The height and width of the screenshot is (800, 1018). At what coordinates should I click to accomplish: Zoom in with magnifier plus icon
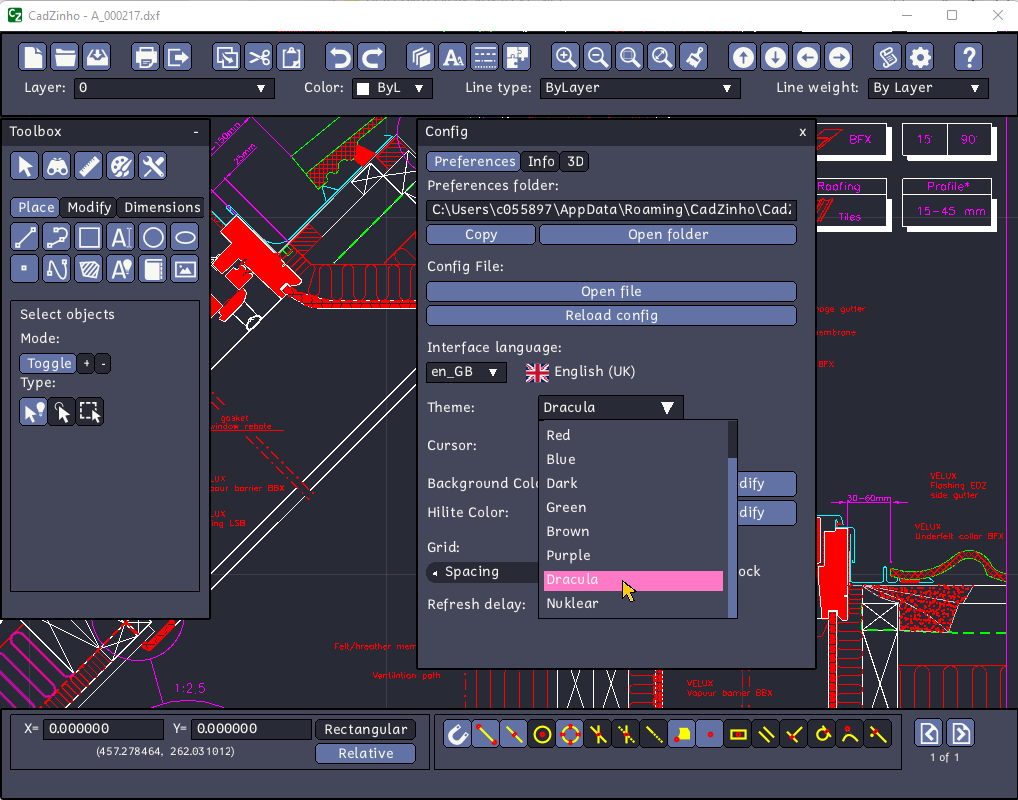pos(565,57)
